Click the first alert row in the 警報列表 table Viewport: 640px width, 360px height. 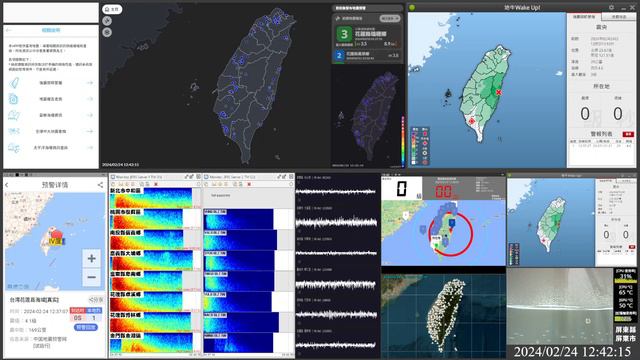pos(602,145)
